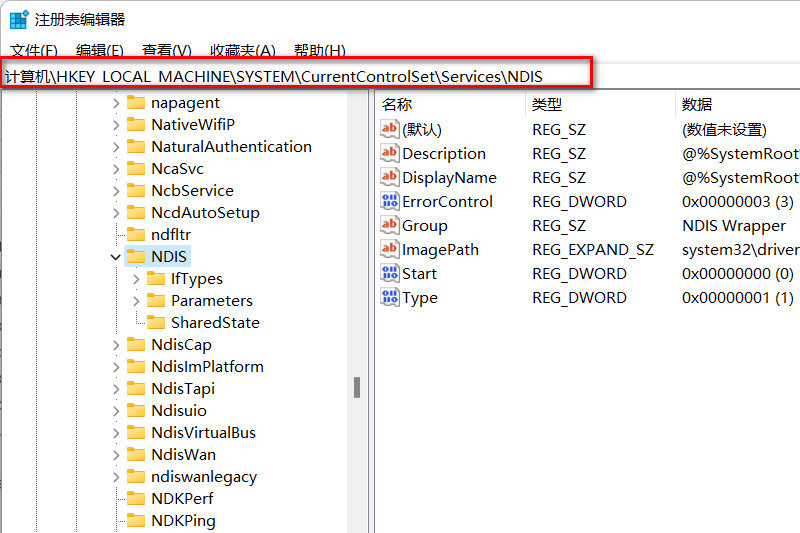
Task: Open the 帮助(H) menu
Action: tap(319, 51)
